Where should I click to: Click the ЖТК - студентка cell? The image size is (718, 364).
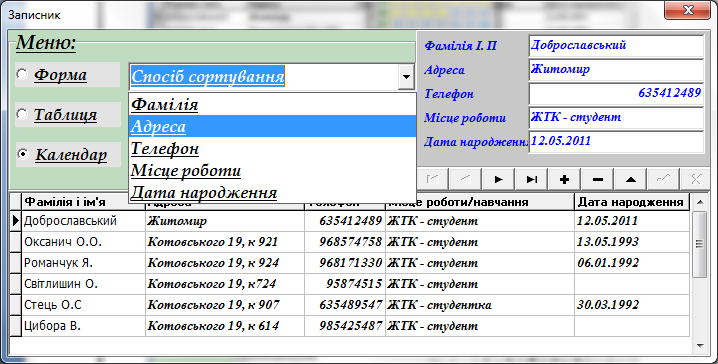click(x=480, y=305)
